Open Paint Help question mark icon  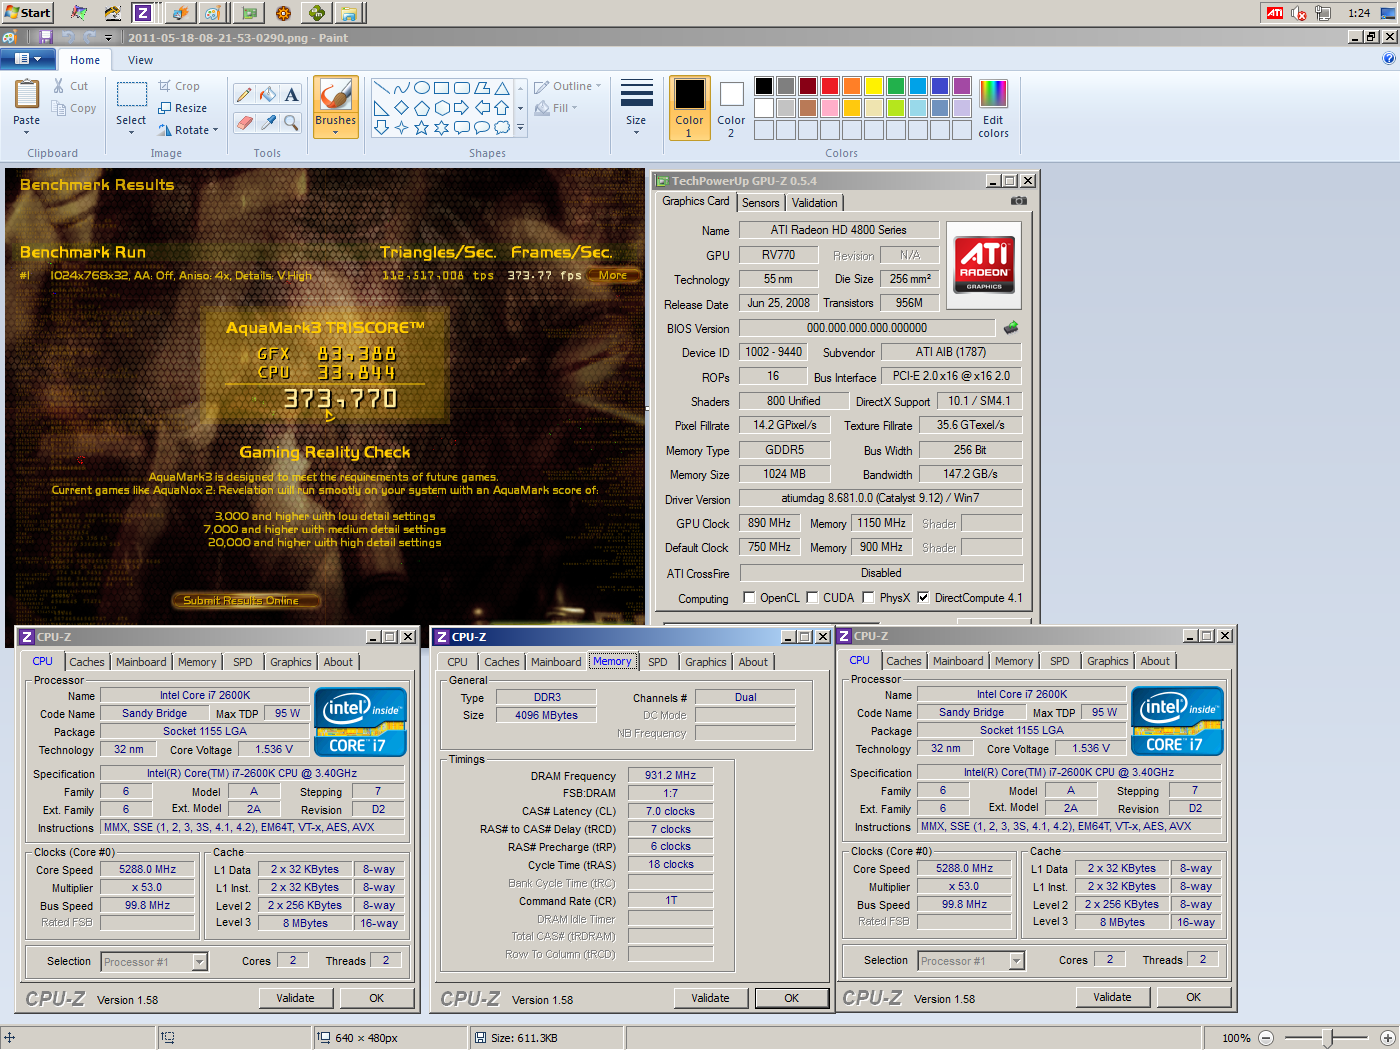[1389, 58]
